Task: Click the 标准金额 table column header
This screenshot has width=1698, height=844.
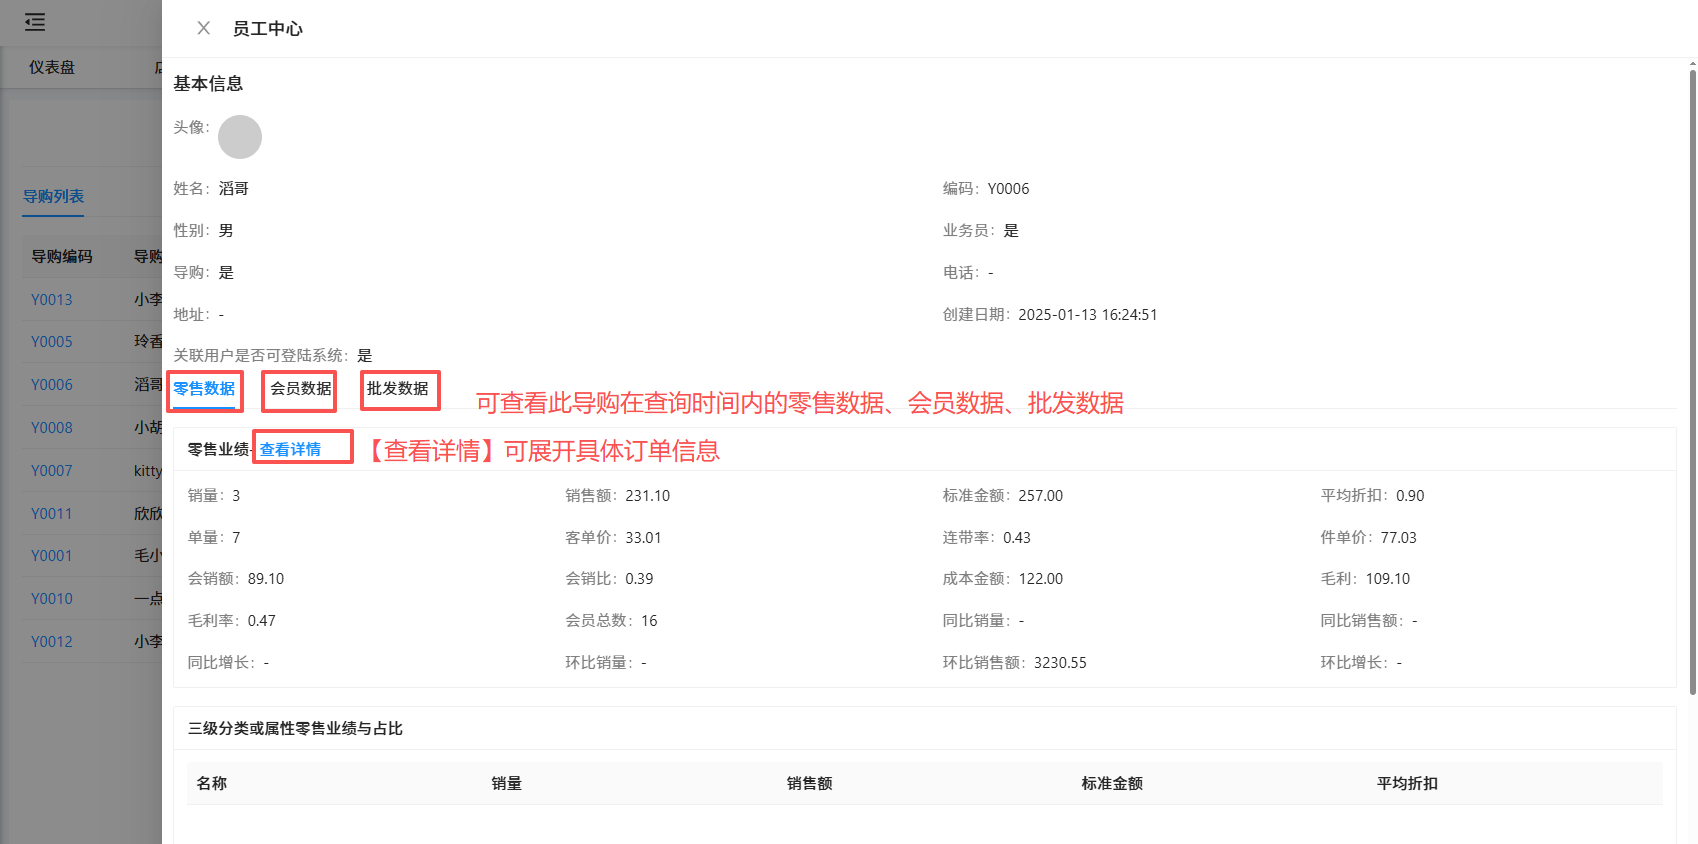Action: [1112, 783]
